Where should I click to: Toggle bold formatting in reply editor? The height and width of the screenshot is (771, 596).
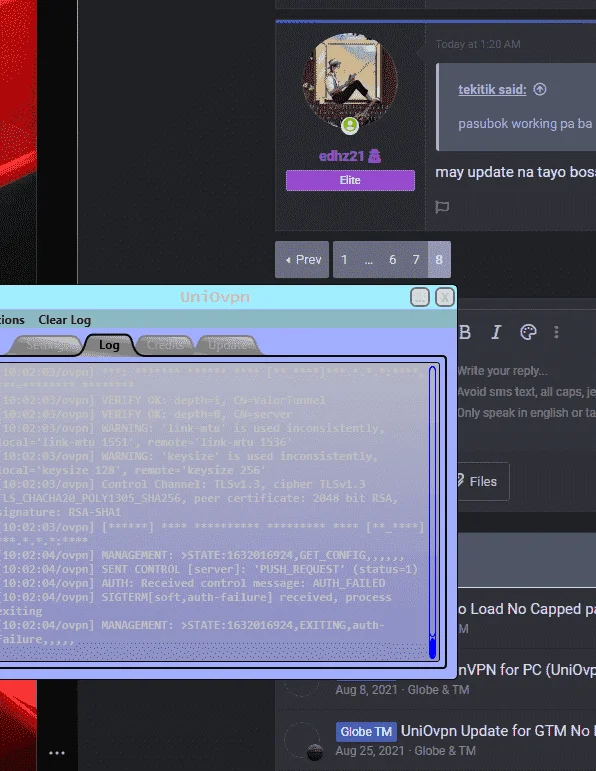tap(465, 333)
